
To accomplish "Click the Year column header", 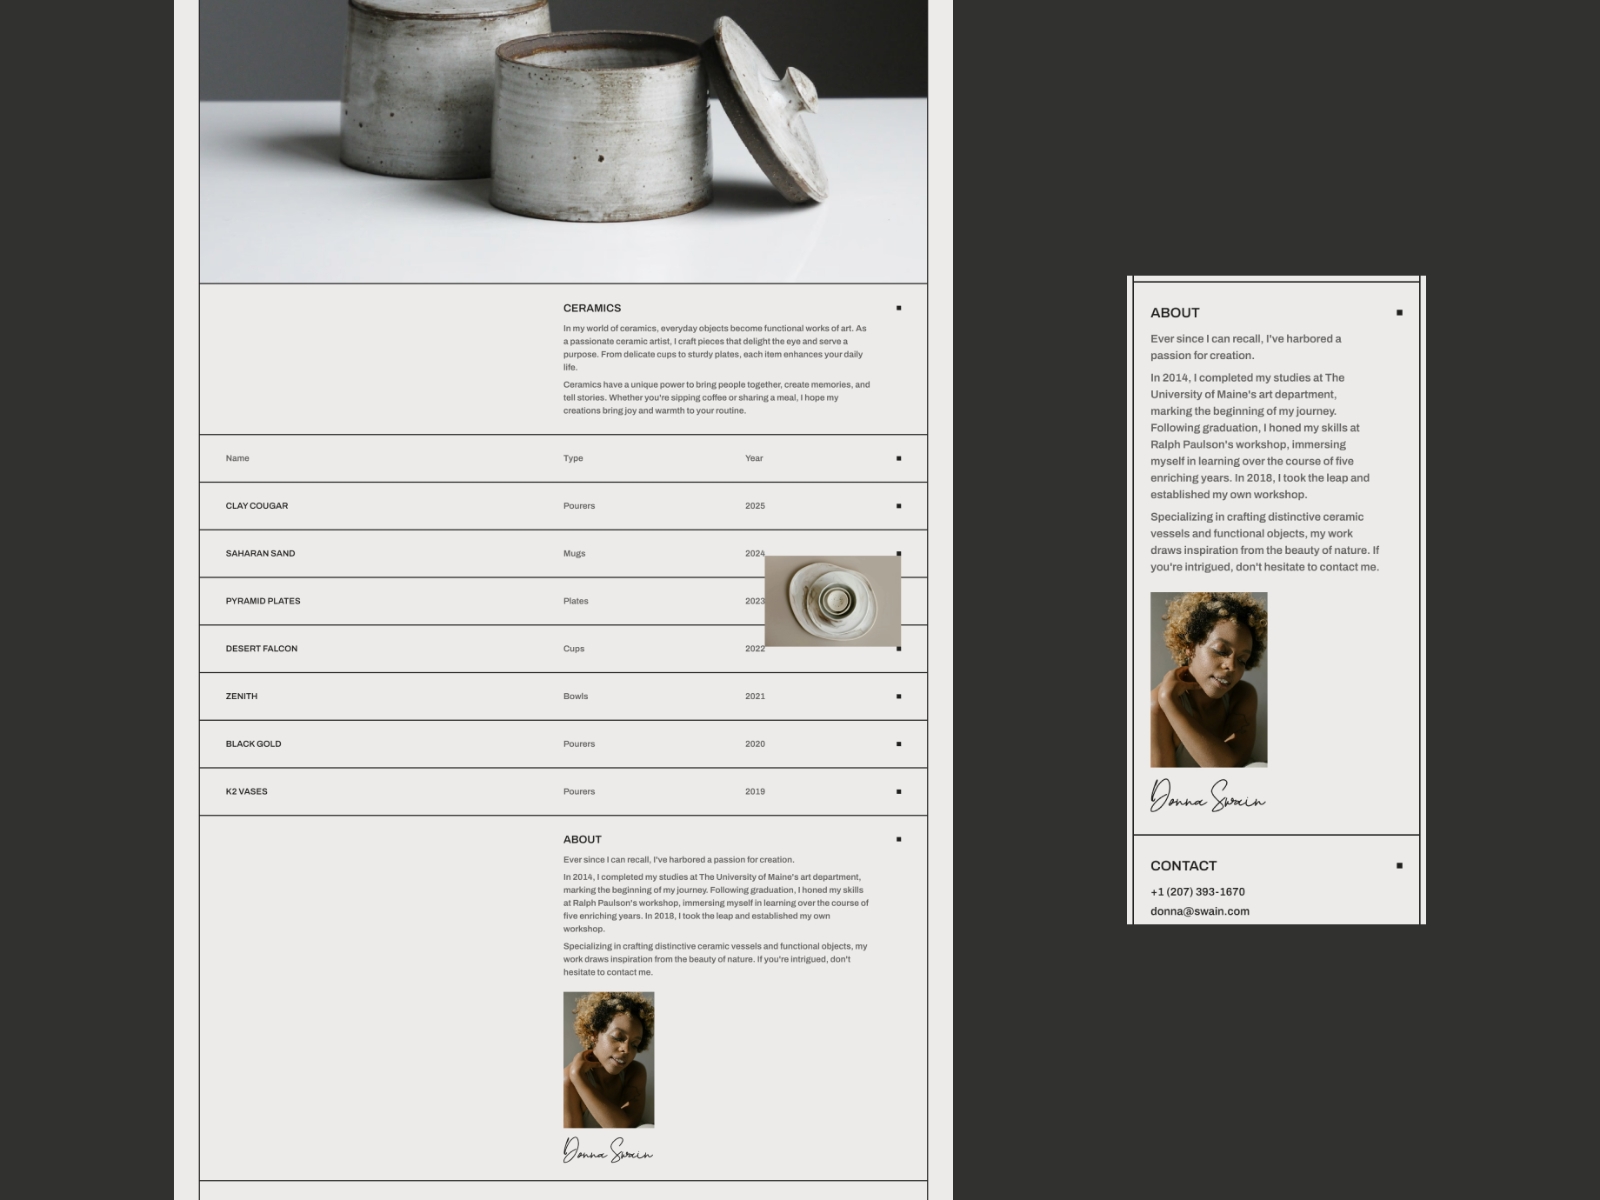I will point(753,458).
